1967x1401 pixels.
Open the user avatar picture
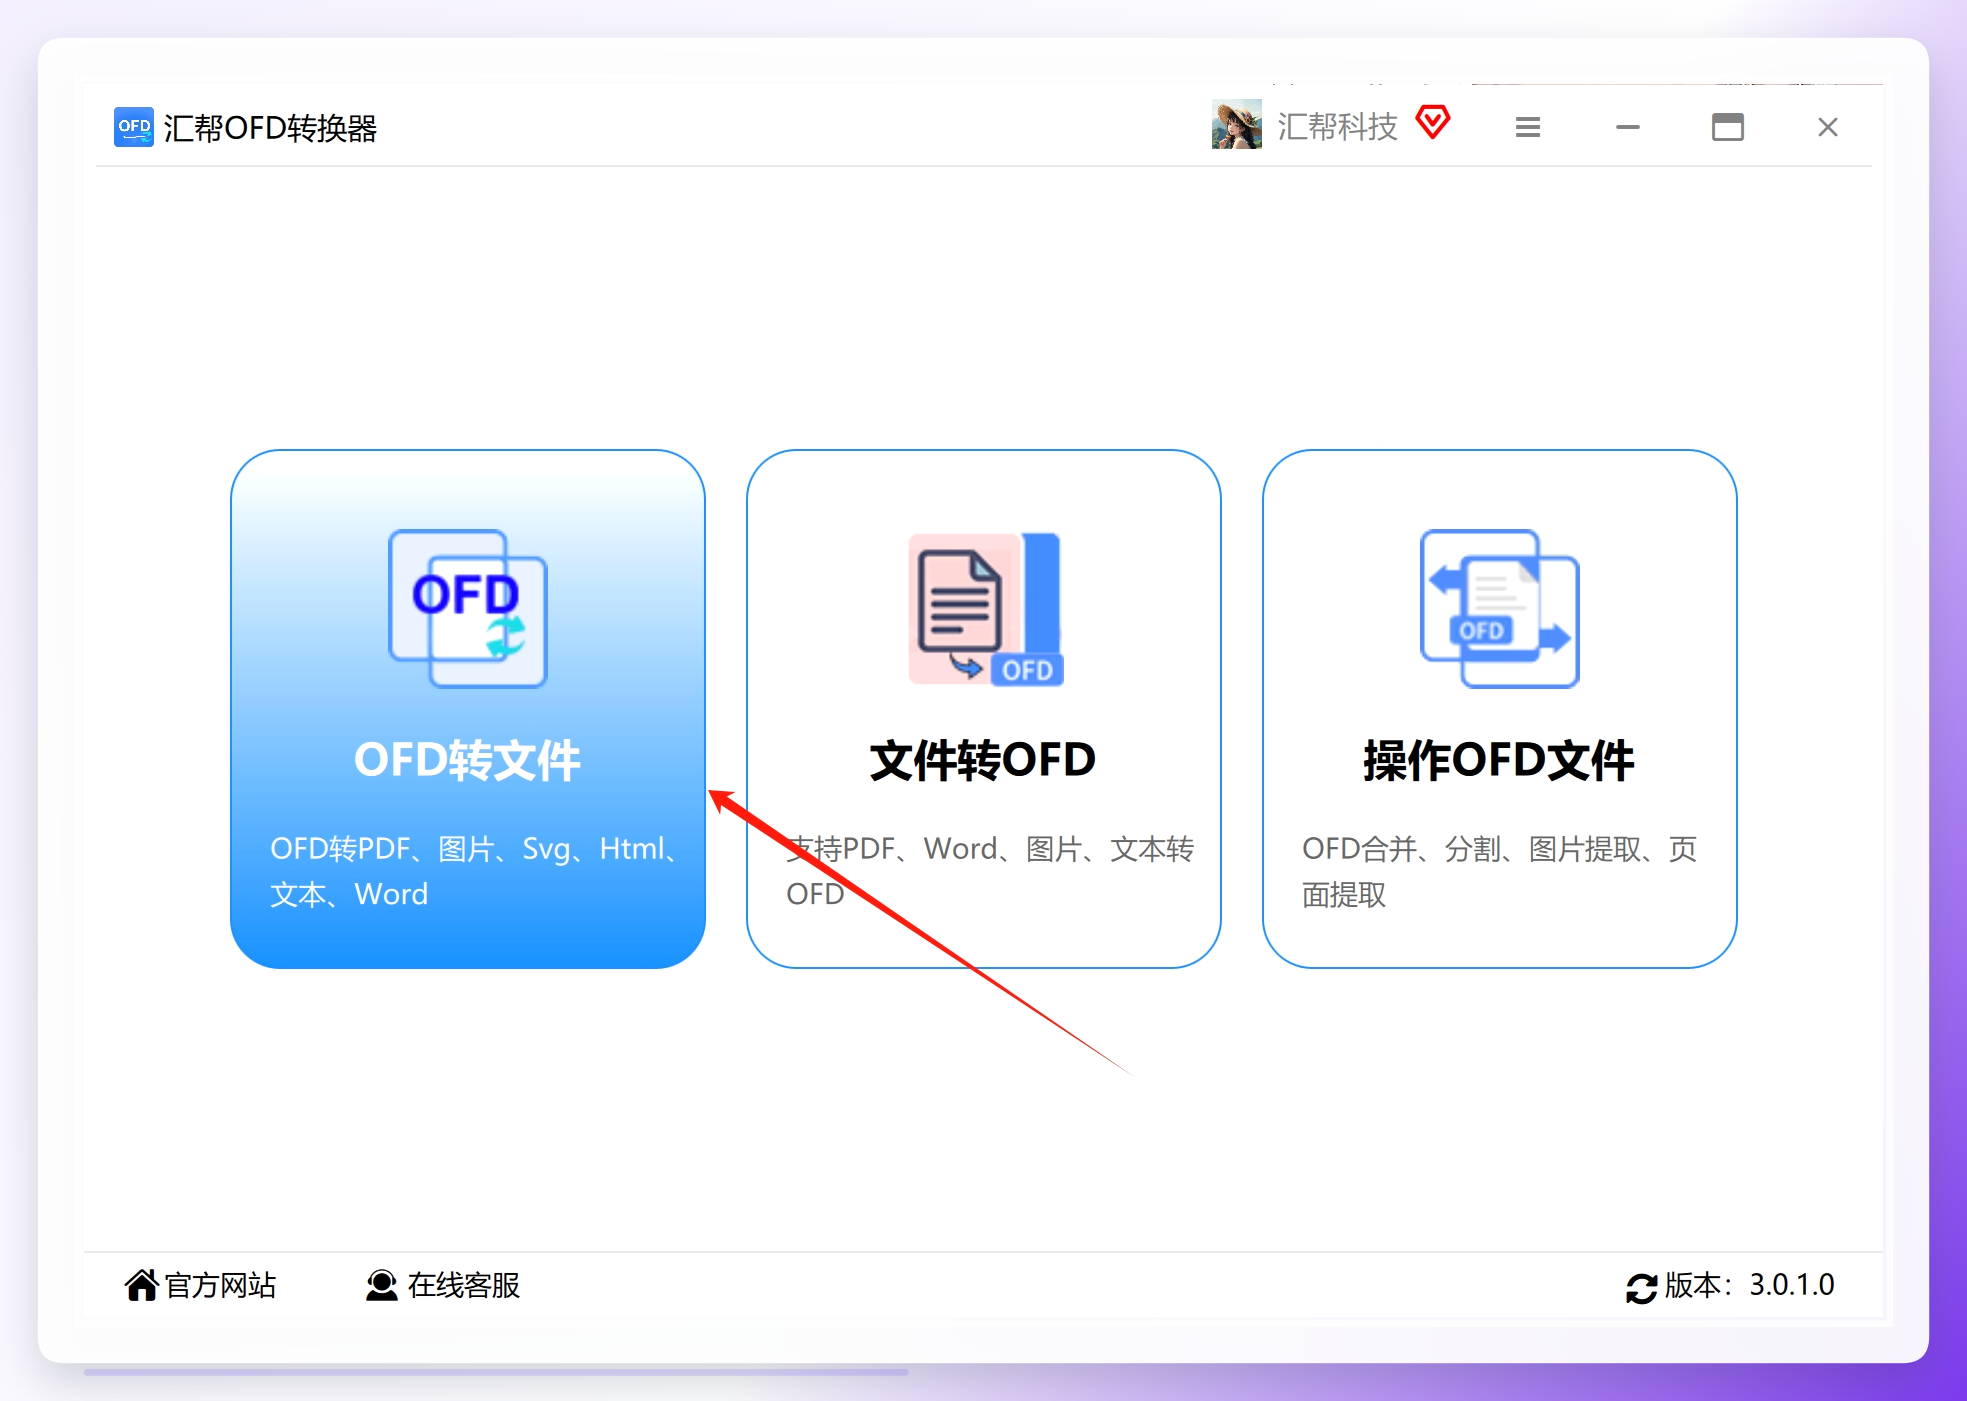tap(1237, 125)
